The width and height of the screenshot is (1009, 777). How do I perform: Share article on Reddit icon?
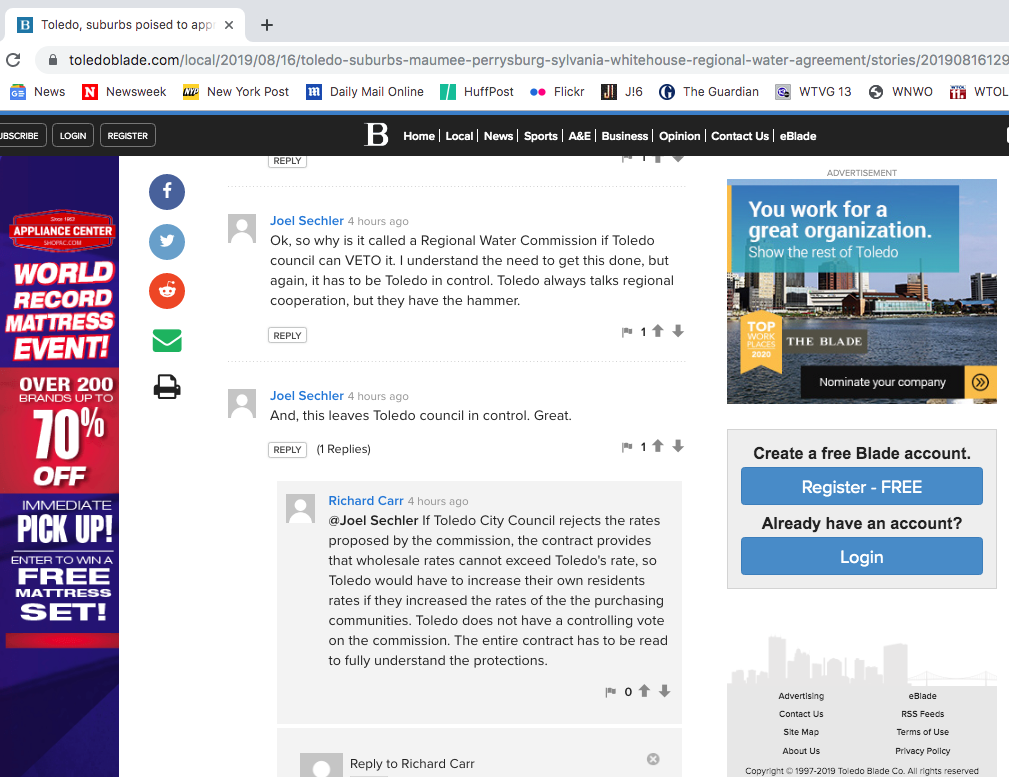click(167, 291)
